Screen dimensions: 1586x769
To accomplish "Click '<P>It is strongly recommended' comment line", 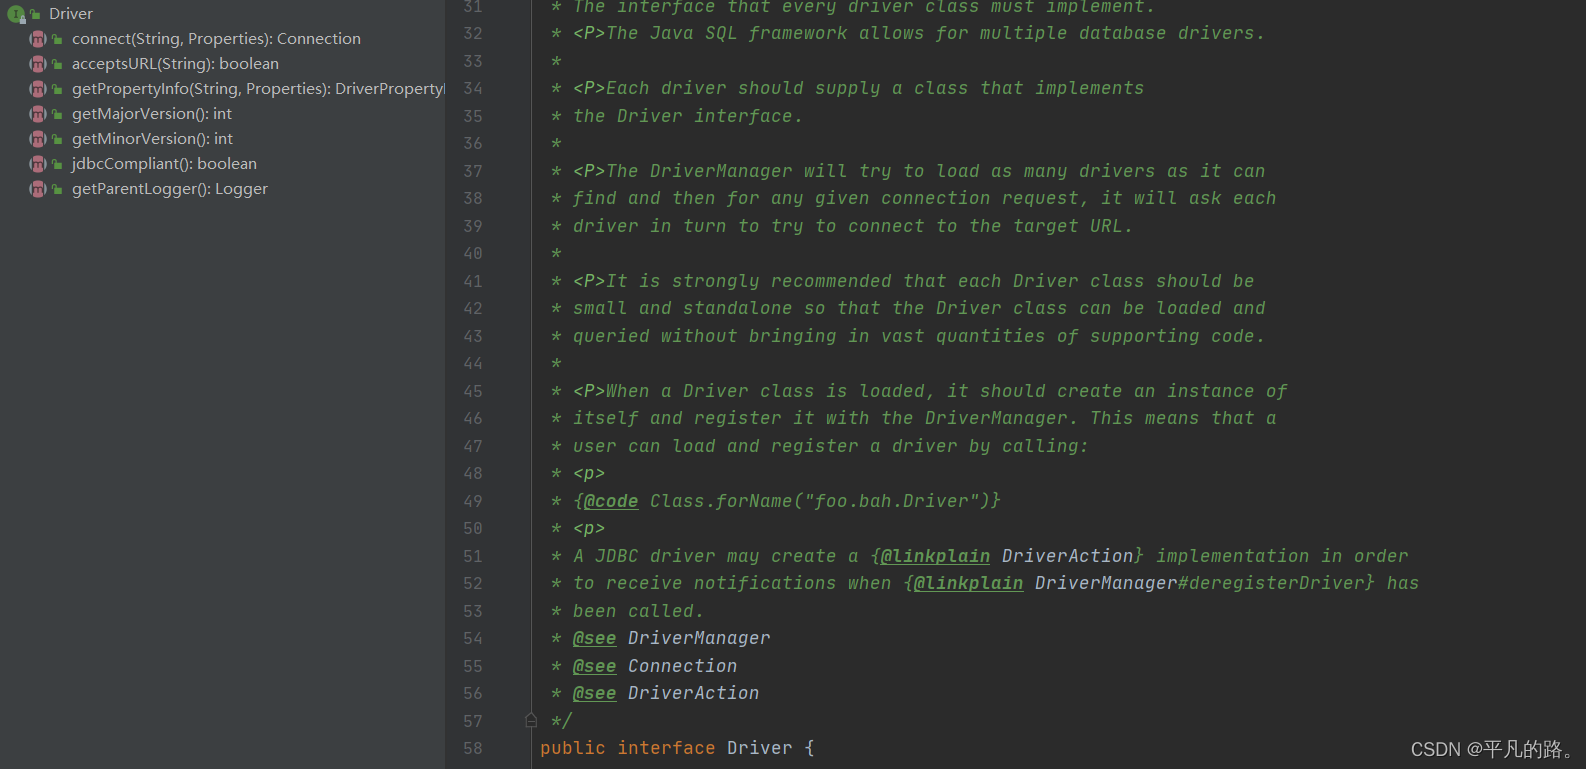I will pyautogui.click(x=914, y=281).
